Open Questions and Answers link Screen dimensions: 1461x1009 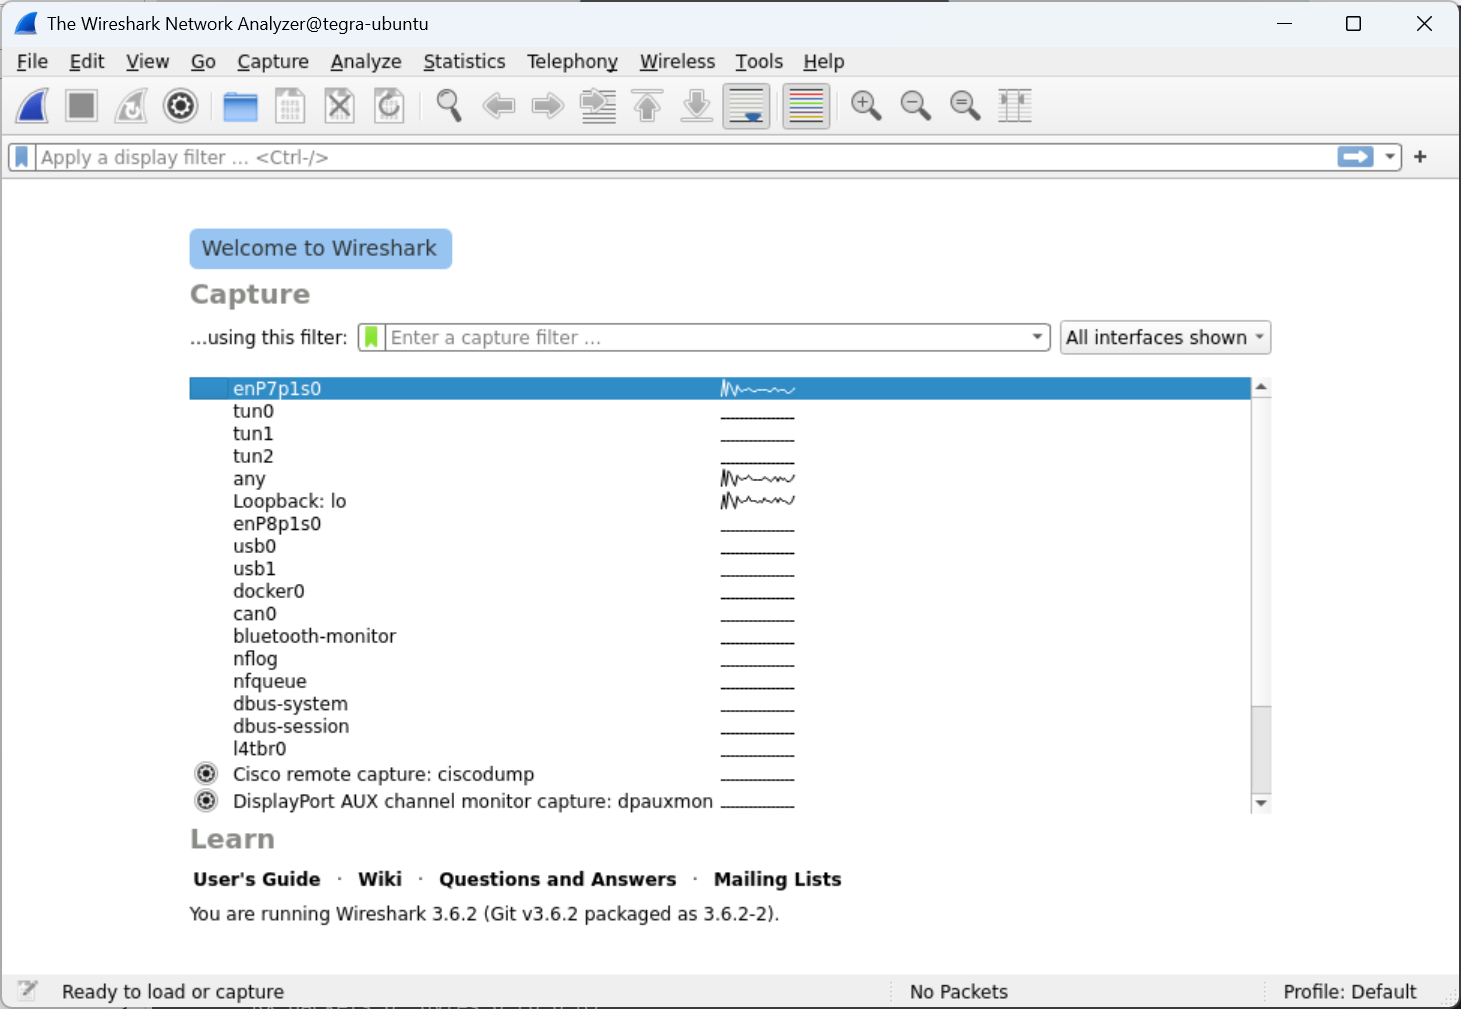[x=558, y=879]
